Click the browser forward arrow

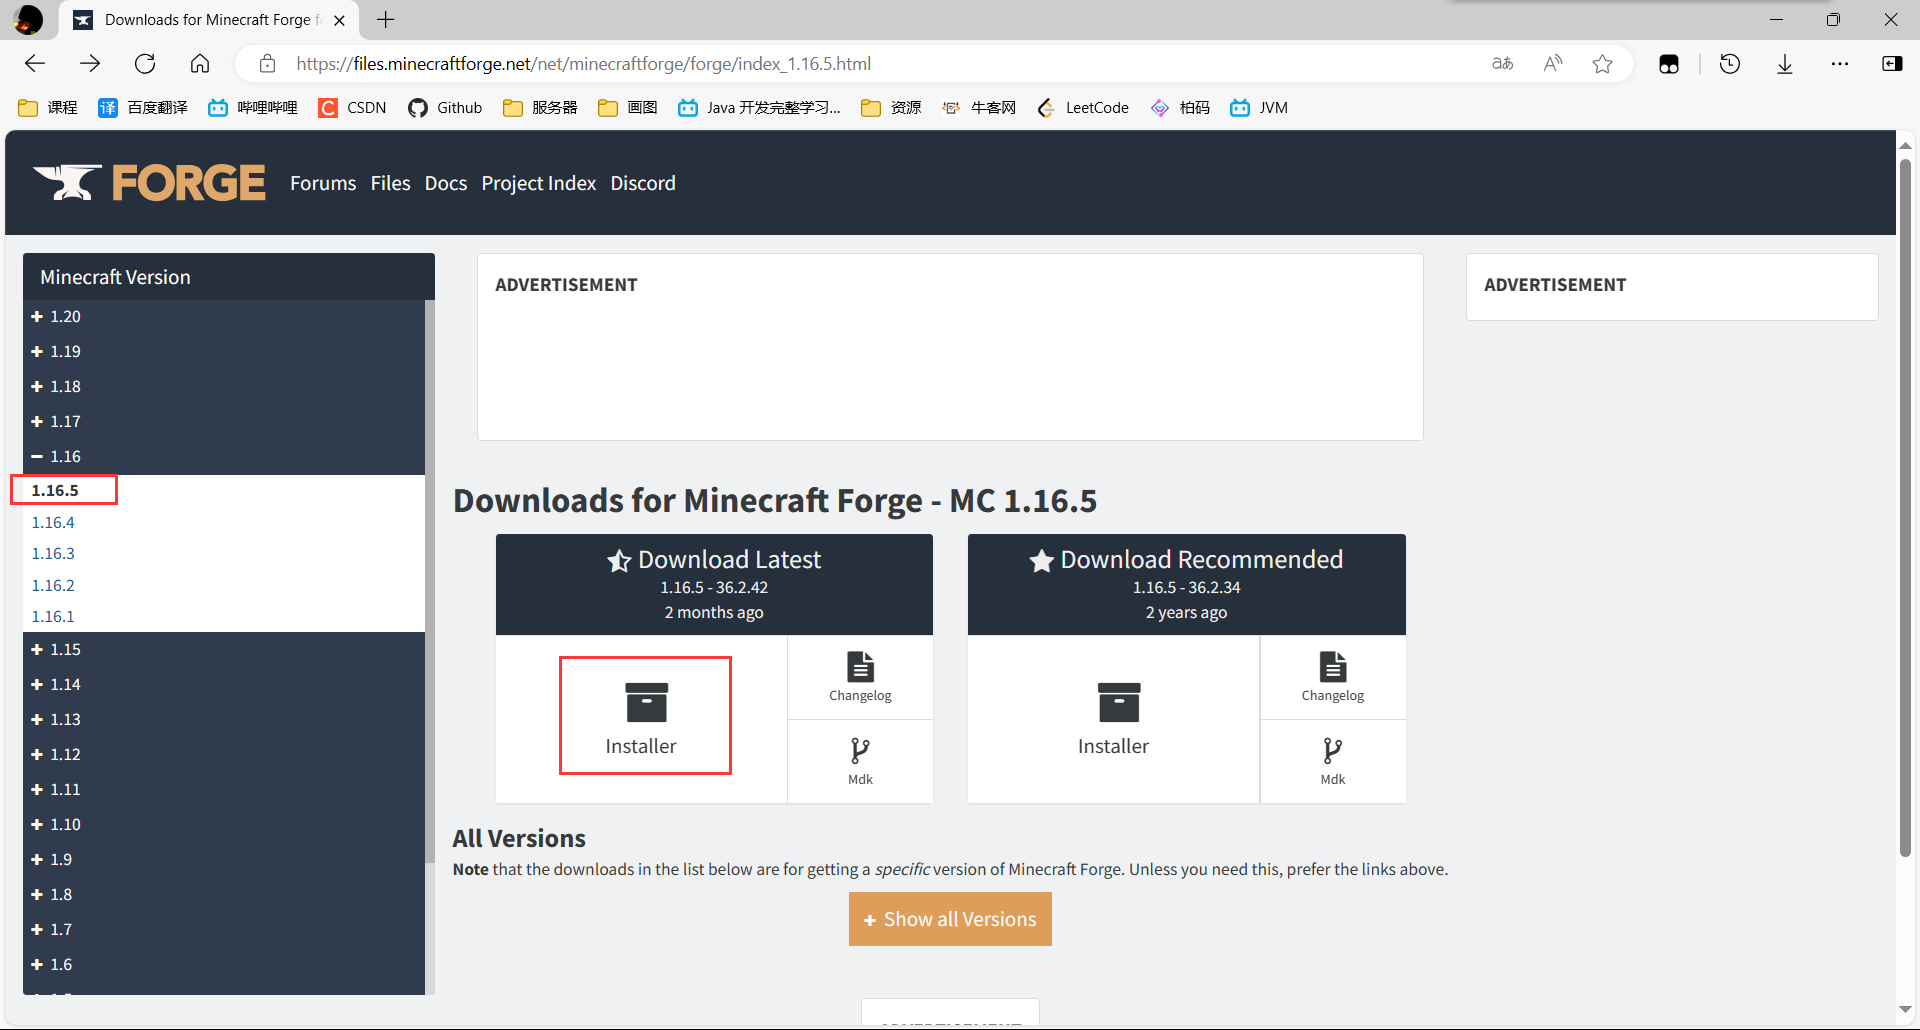coord(90,64)
